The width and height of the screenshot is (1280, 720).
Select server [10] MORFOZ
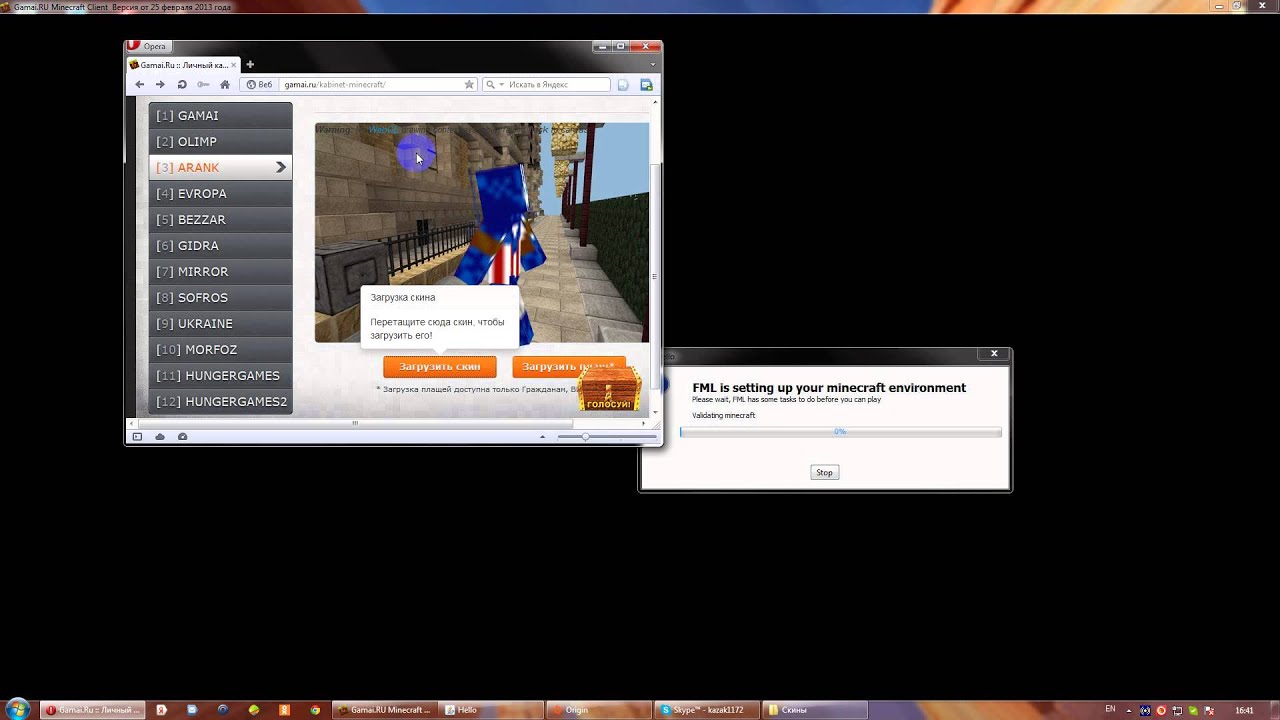click(x=220, y=349)
